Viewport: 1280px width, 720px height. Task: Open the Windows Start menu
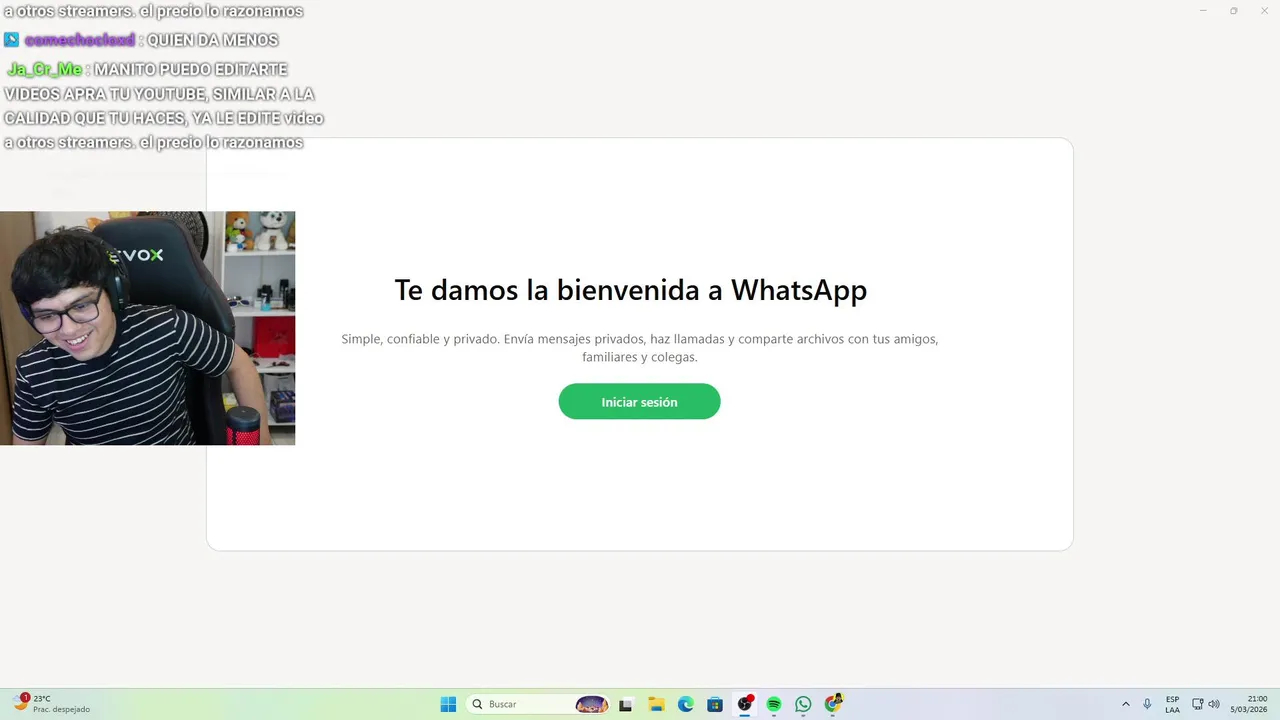point(448,704)
